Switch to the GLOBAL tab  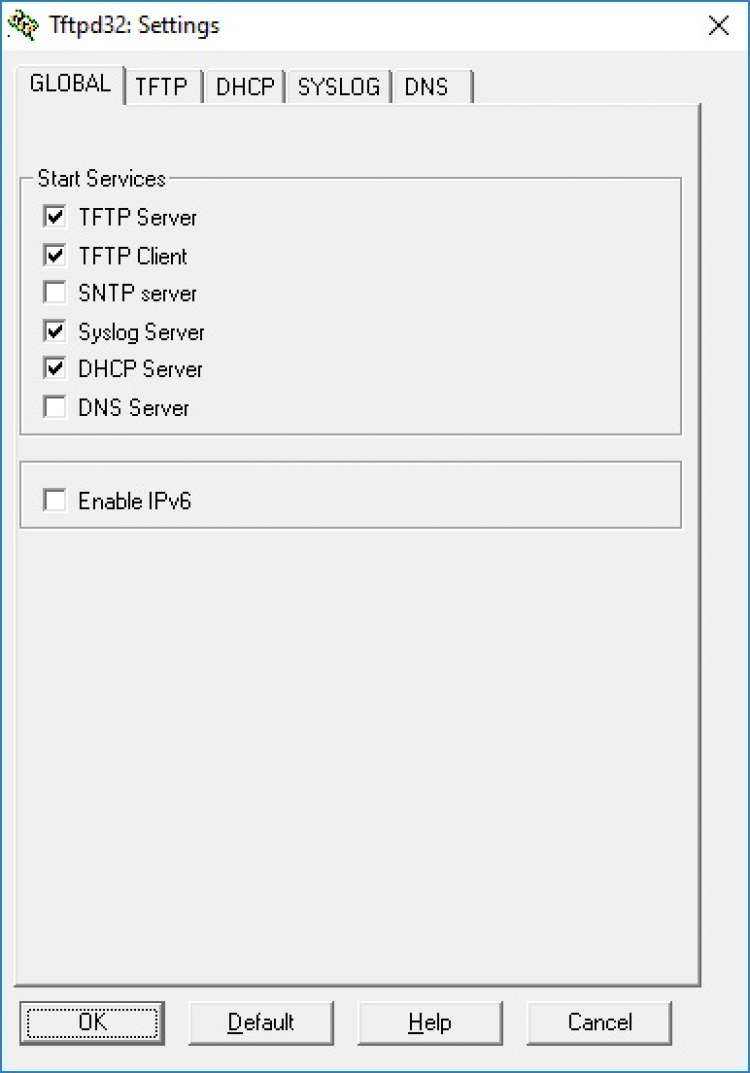(x=70, y=84)
